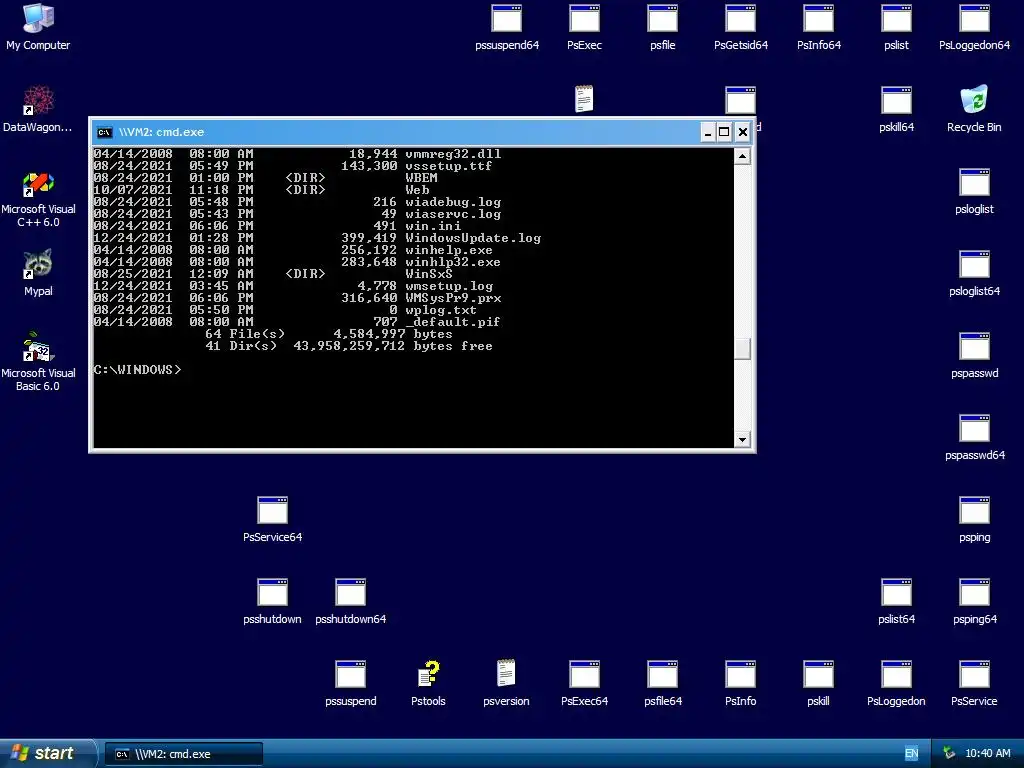Select PsLoggedon desktop icon
The image size is (1024, 768).
coord(896,683)
